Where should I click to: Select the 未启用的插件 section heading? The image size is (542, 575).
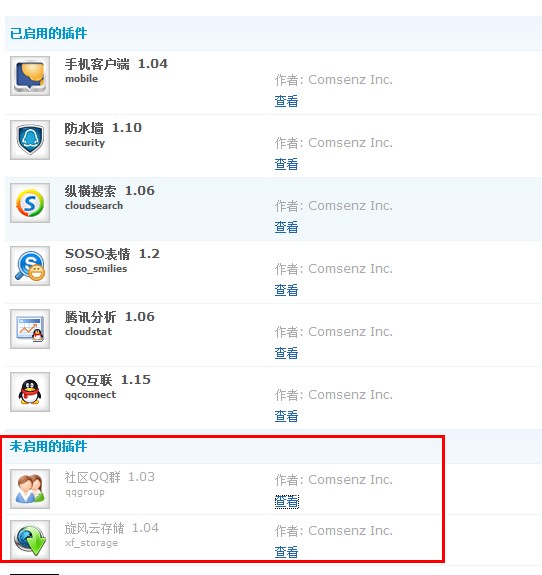pyautogui.click(x=48, y=446)
